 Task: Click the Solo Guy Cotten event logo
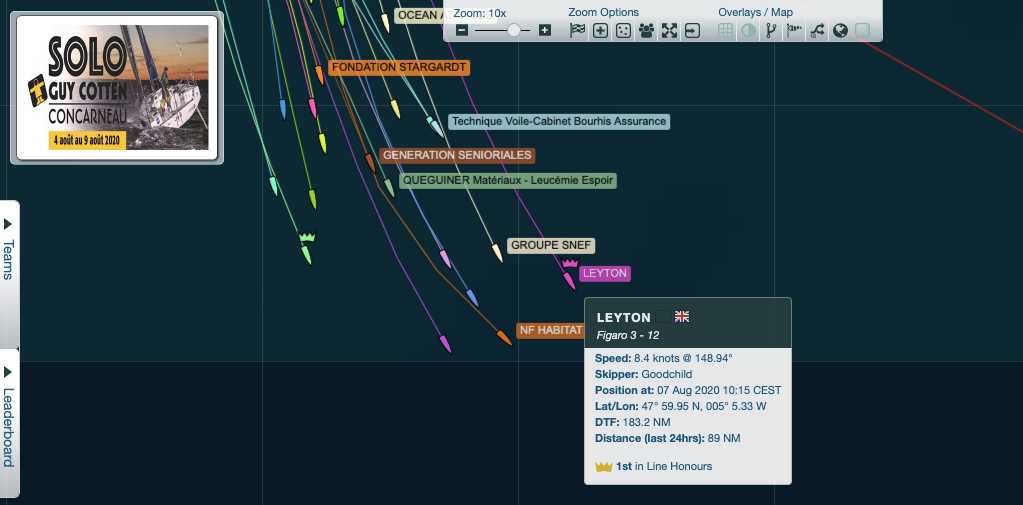pos(117,87)
